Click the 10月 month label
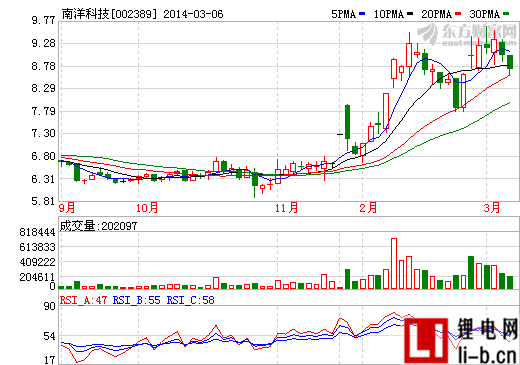The height and width of the screenshot is (365, 520). (147, 208)
